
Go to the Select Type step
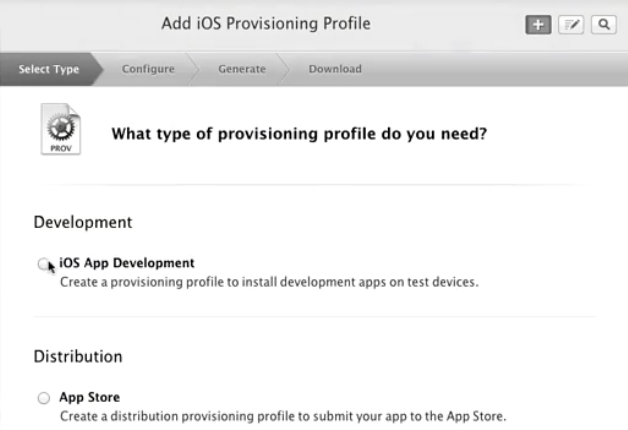48,69
